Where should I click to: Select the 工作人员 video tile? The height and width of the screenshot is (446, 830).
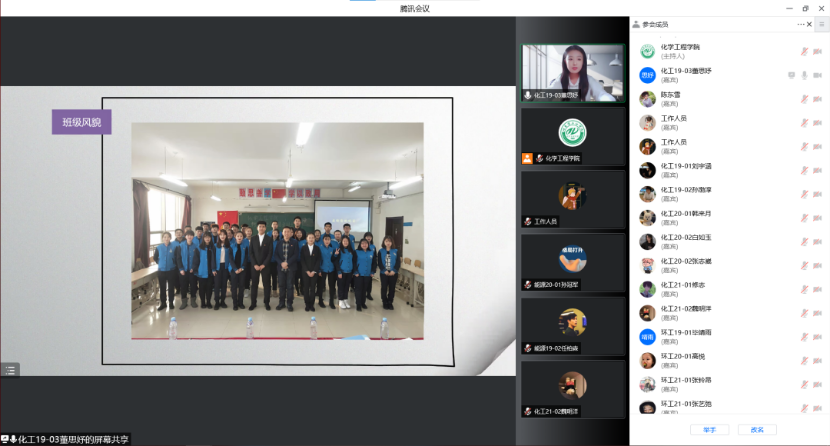(573, 199)
